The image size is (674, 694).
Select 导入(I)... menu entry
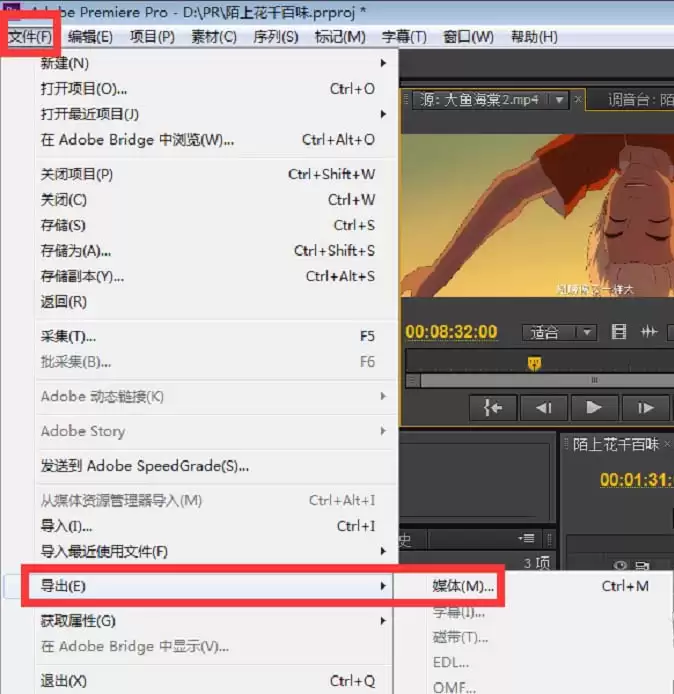[216, 526]
